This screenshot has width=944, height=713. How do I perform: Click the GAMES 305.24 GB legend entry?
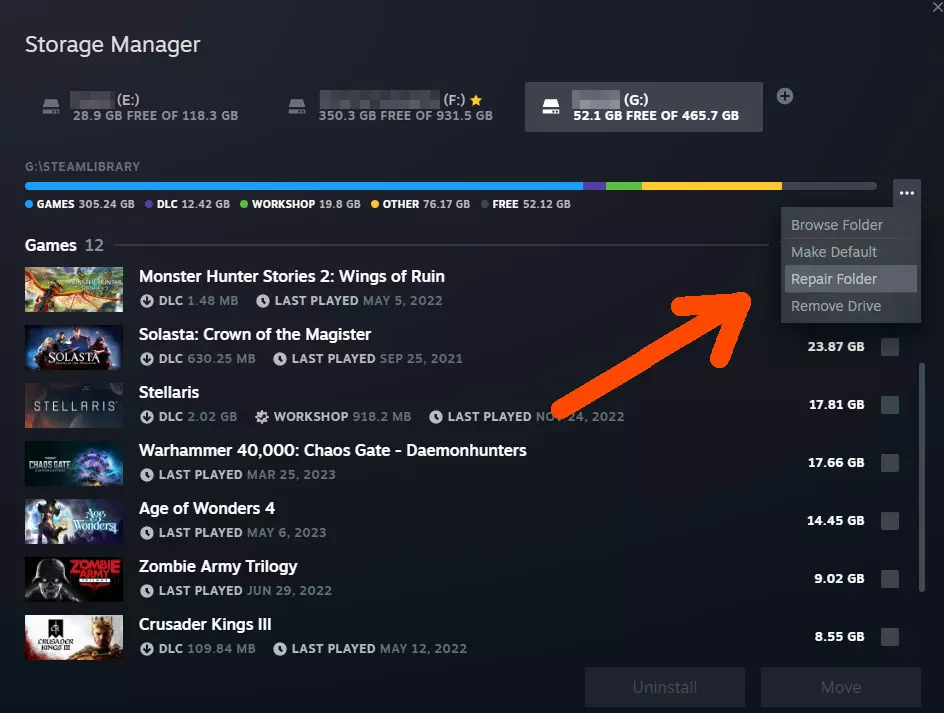coord(80,204)
